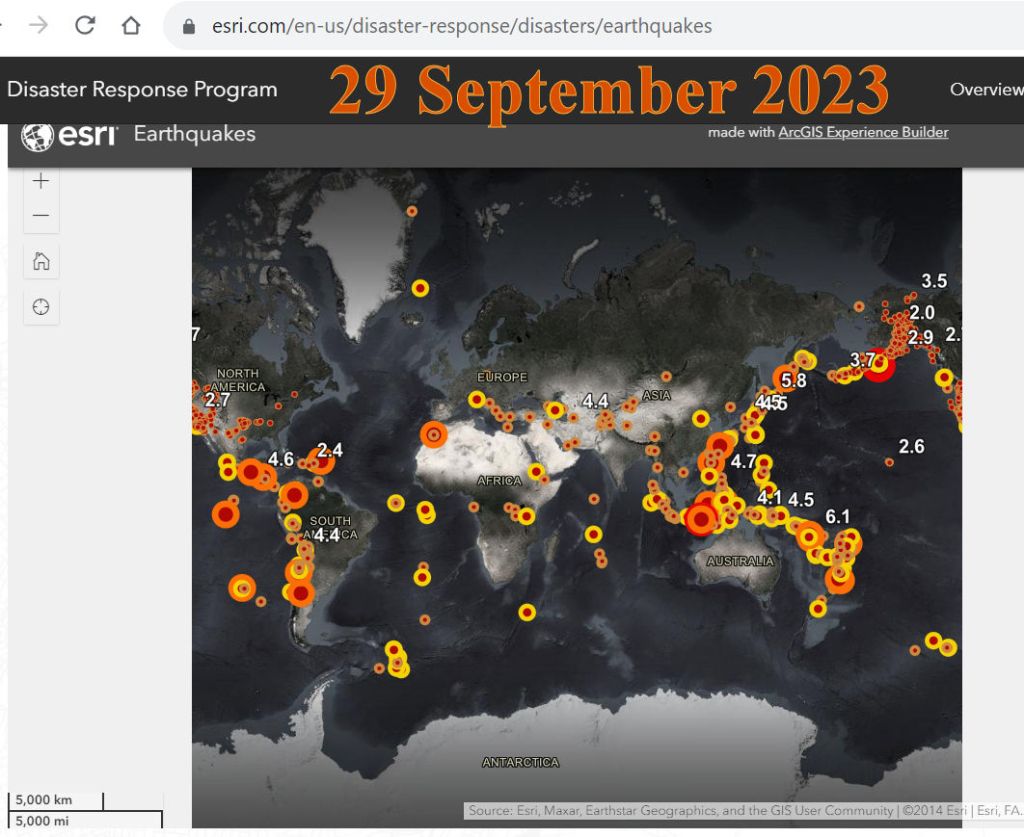The height and width of the screenshot is (837, 1024).
Task: Go to the browser home page icon
Action: point(131,26)
